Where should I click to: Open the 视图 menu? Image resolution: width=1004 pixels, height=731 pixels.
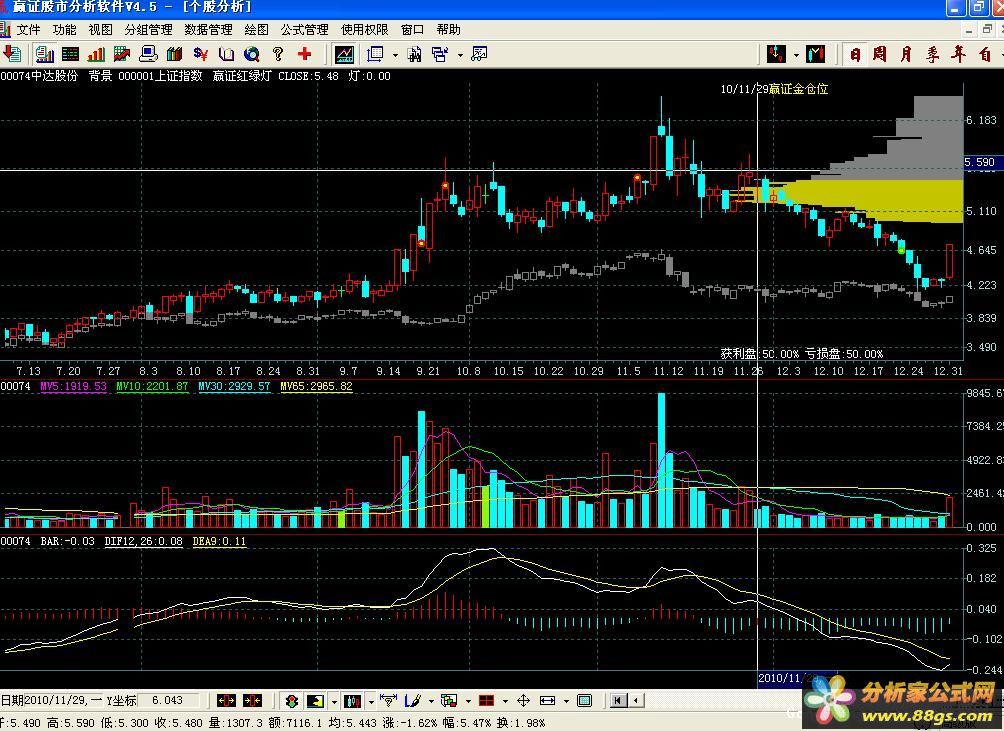101,29
